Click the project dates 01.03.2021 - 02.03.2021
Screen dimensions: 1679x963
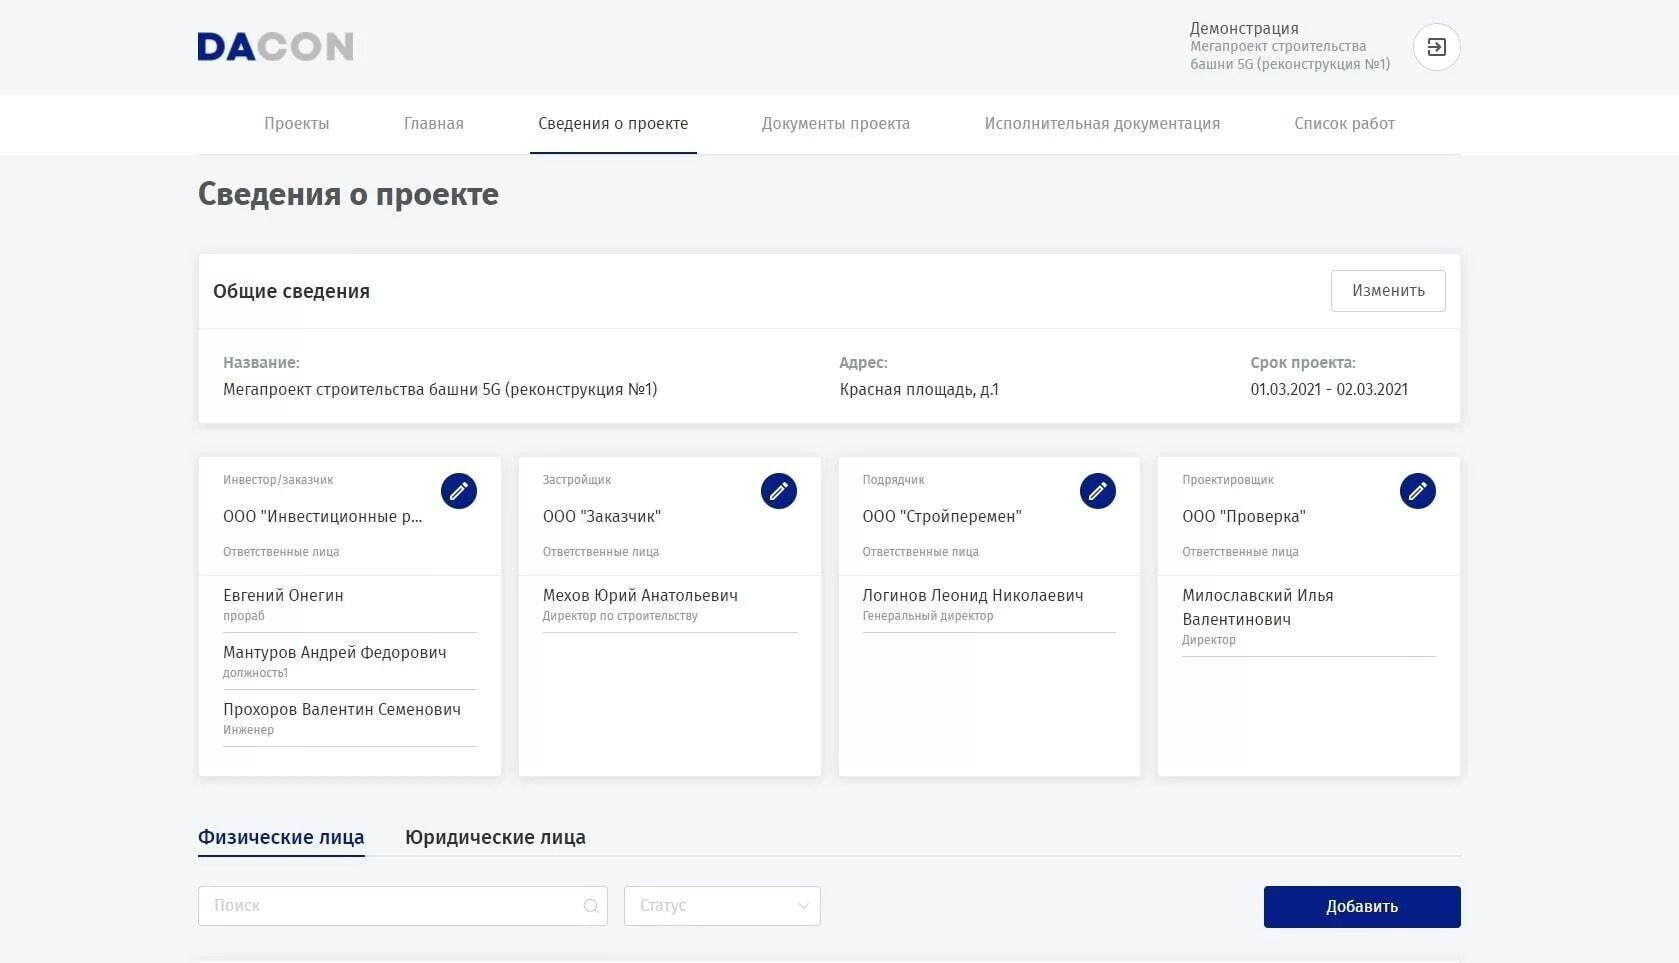pos(1329,390)
